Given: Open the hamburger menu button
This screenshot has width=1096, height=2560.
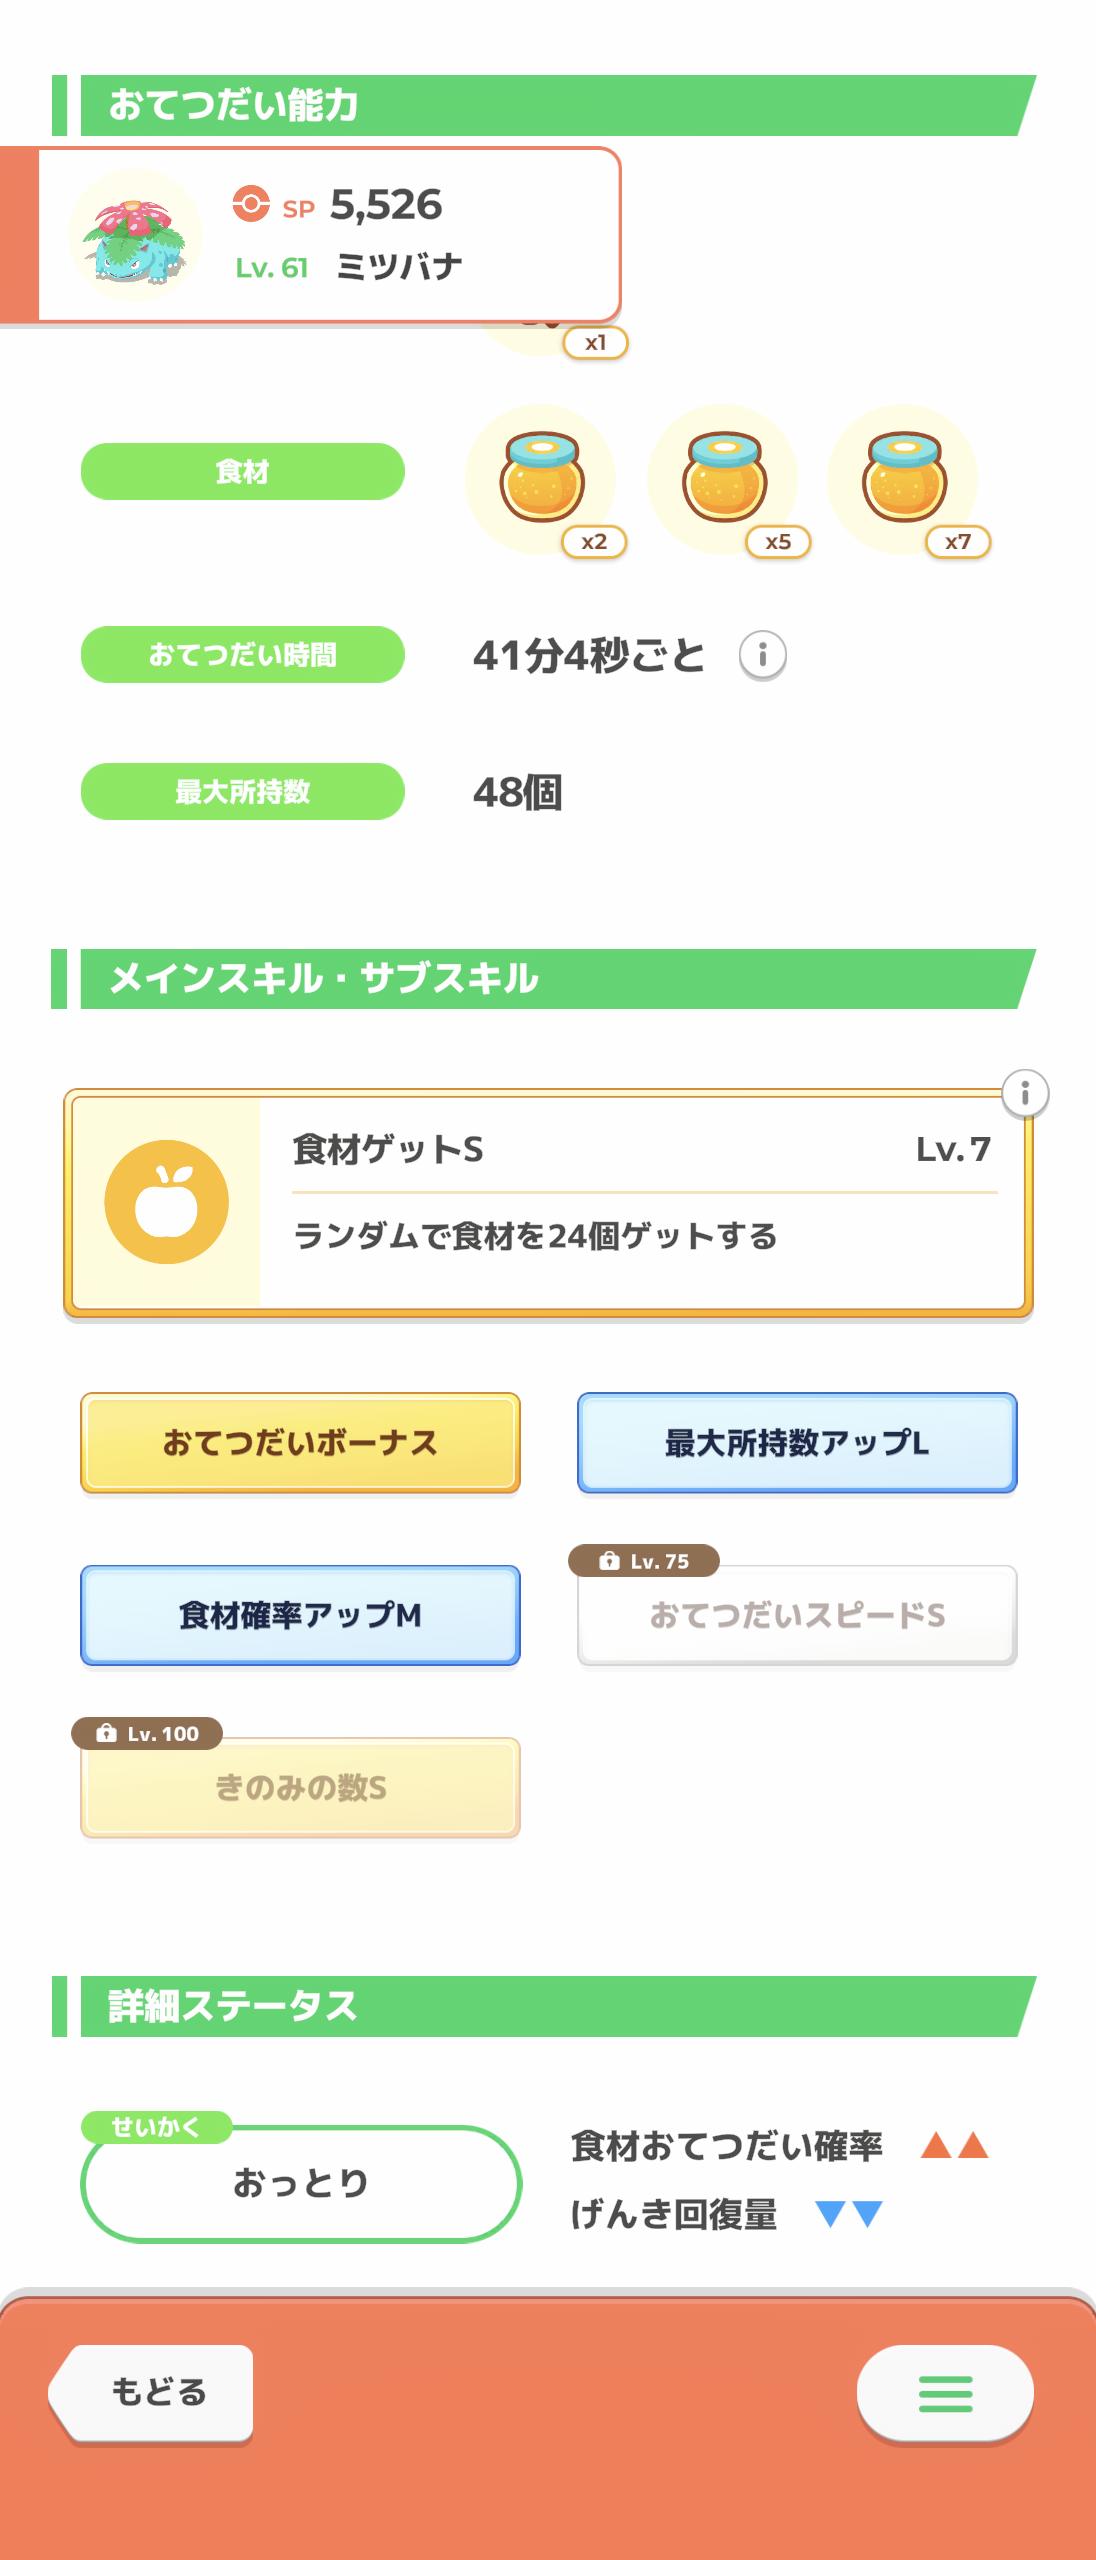Looking at the screenshot, I should 944,2394.
